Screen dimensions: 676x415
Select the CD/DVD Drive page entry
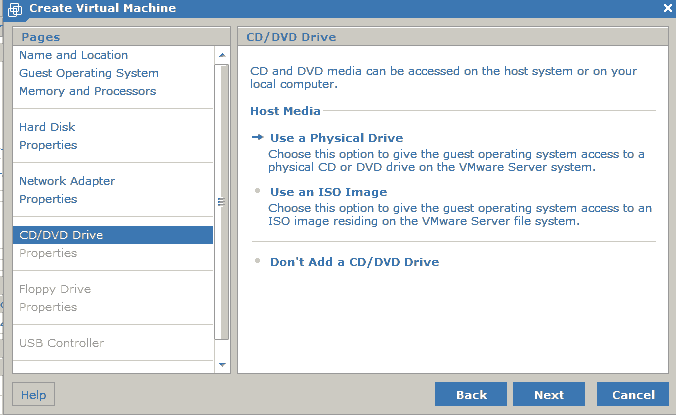[x=113, y=235]
